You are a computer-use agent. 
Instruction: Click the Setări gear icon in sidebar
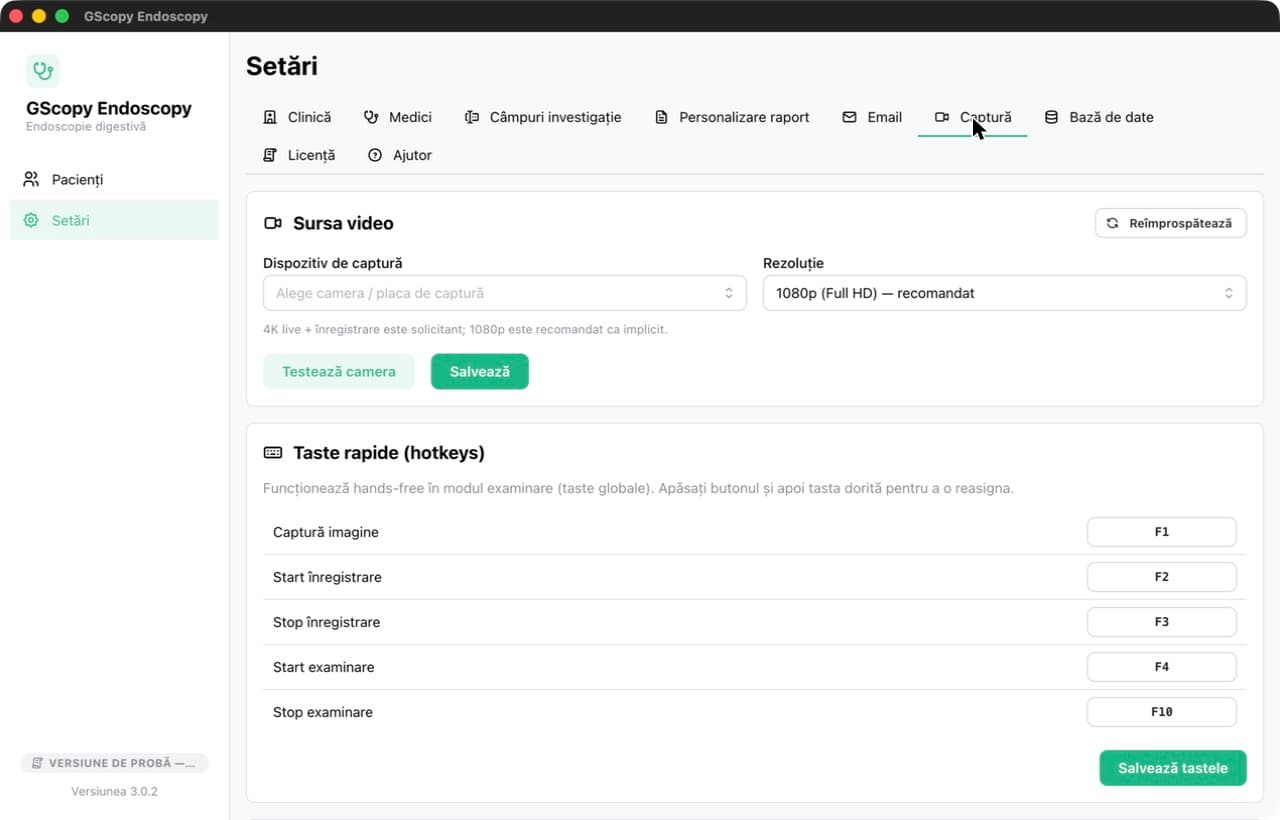tap(31, 220)
